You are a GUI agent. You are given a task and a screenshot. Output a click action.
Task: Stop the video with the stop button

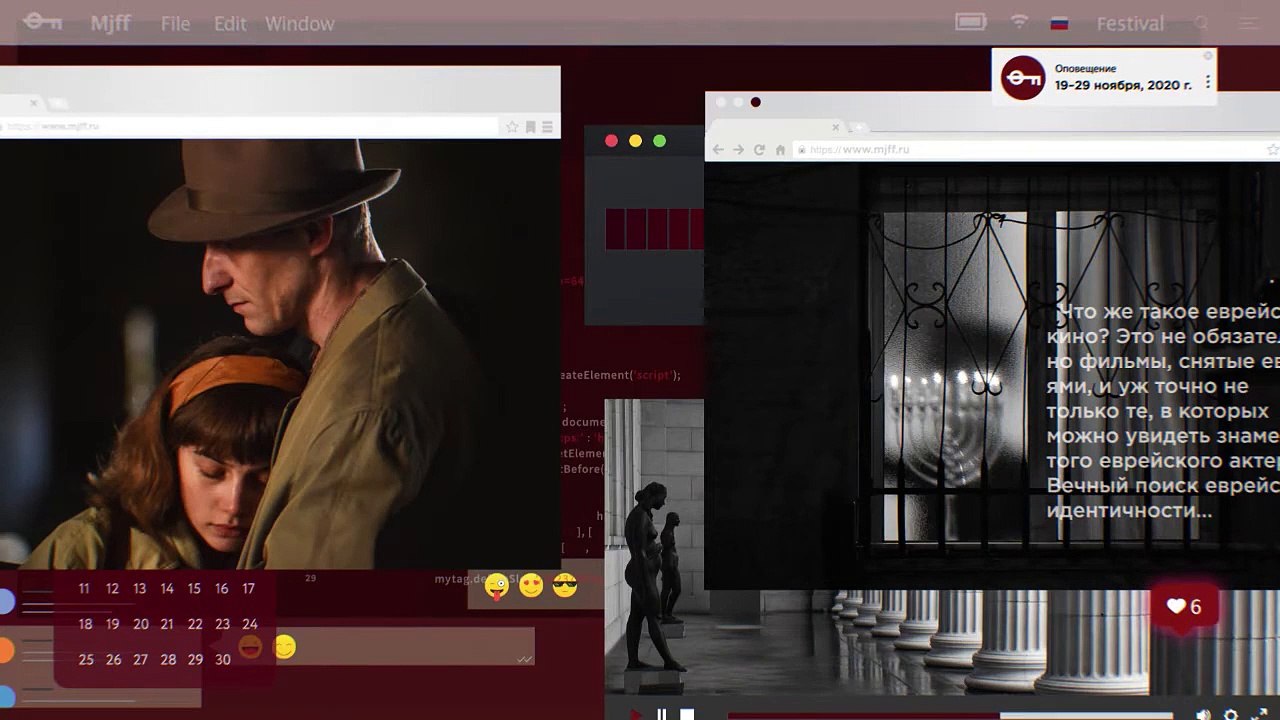point(687,714)
